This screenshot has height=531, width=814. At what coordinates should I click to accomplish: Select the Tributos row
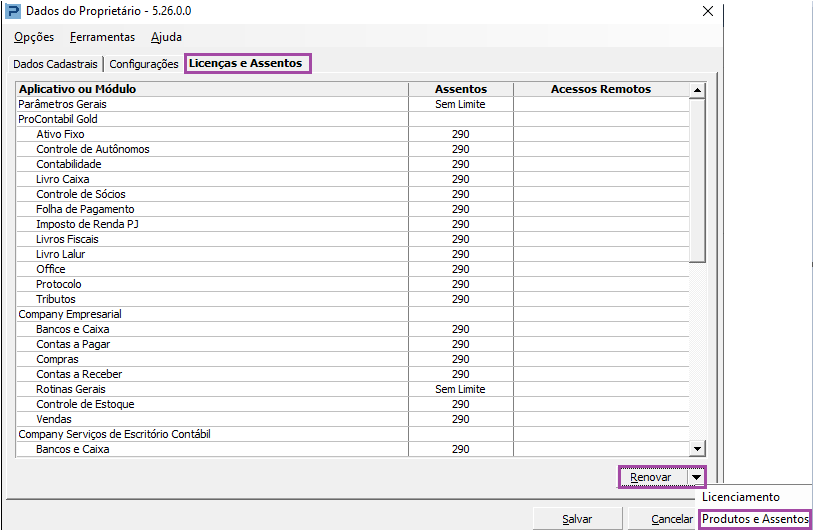[x=352, y=299]
